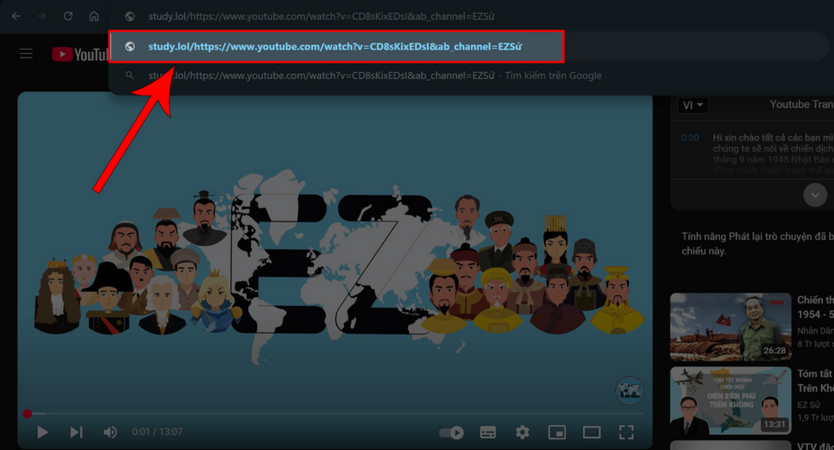This screenshot has height=450, width=834.
Task: Switch to theater mode
Action: click(x=592, y=432)
